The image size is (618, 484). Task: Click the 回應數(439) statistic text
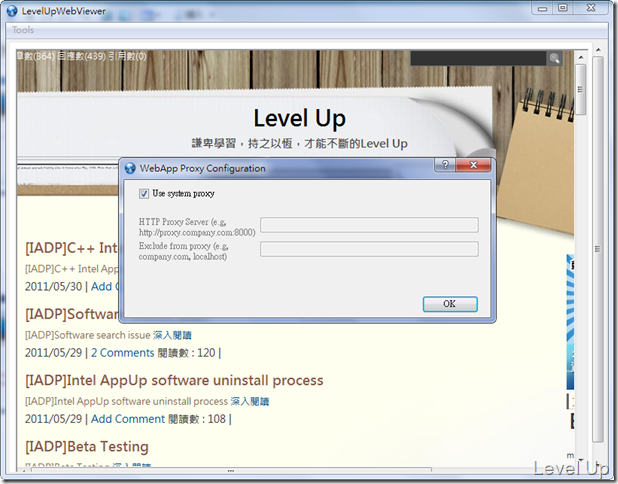[x=81, y=56]
